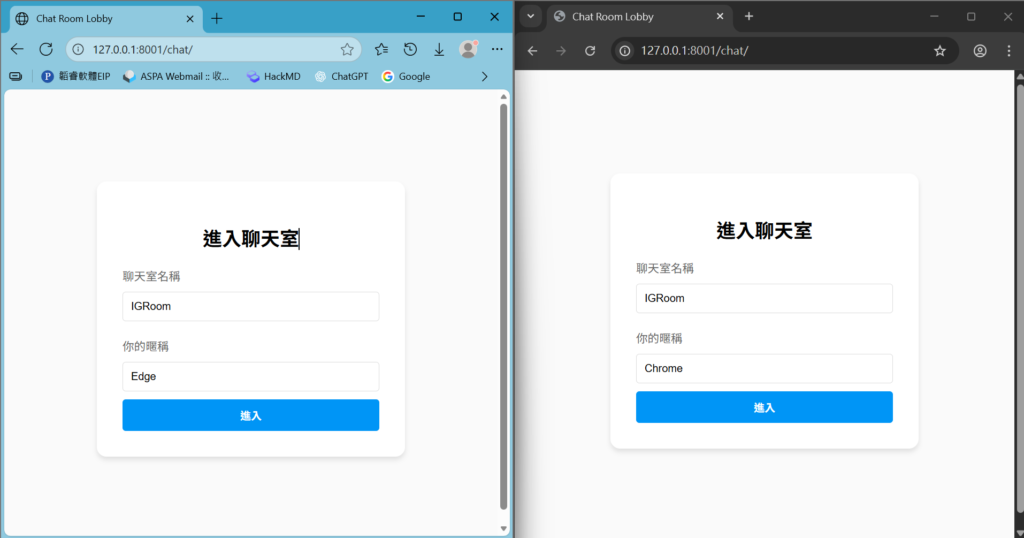Open Edge downloads icon

click(x=439, y=50)
